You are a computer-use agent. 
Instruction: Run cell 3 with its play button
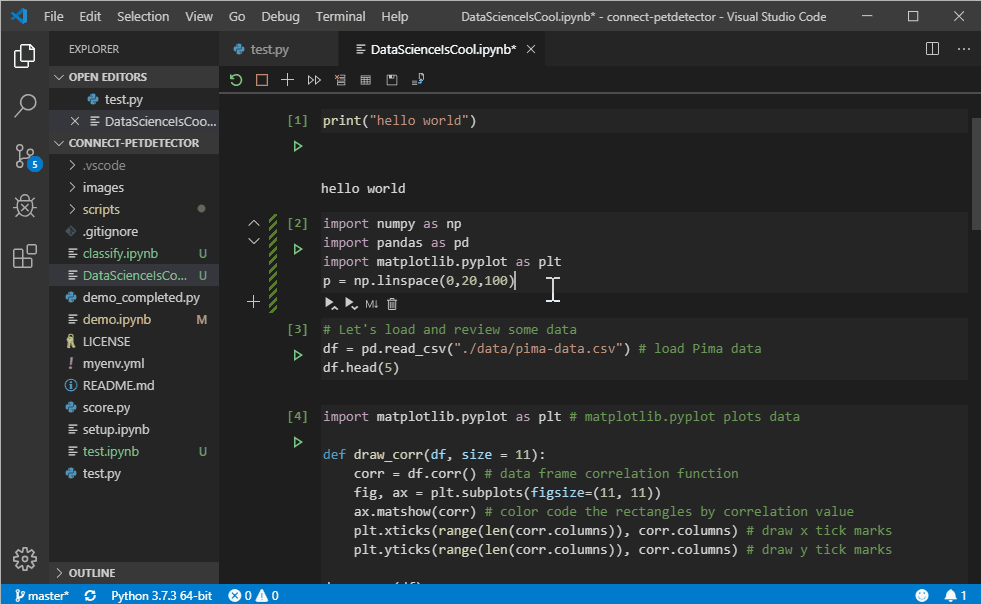click(297, 355)
